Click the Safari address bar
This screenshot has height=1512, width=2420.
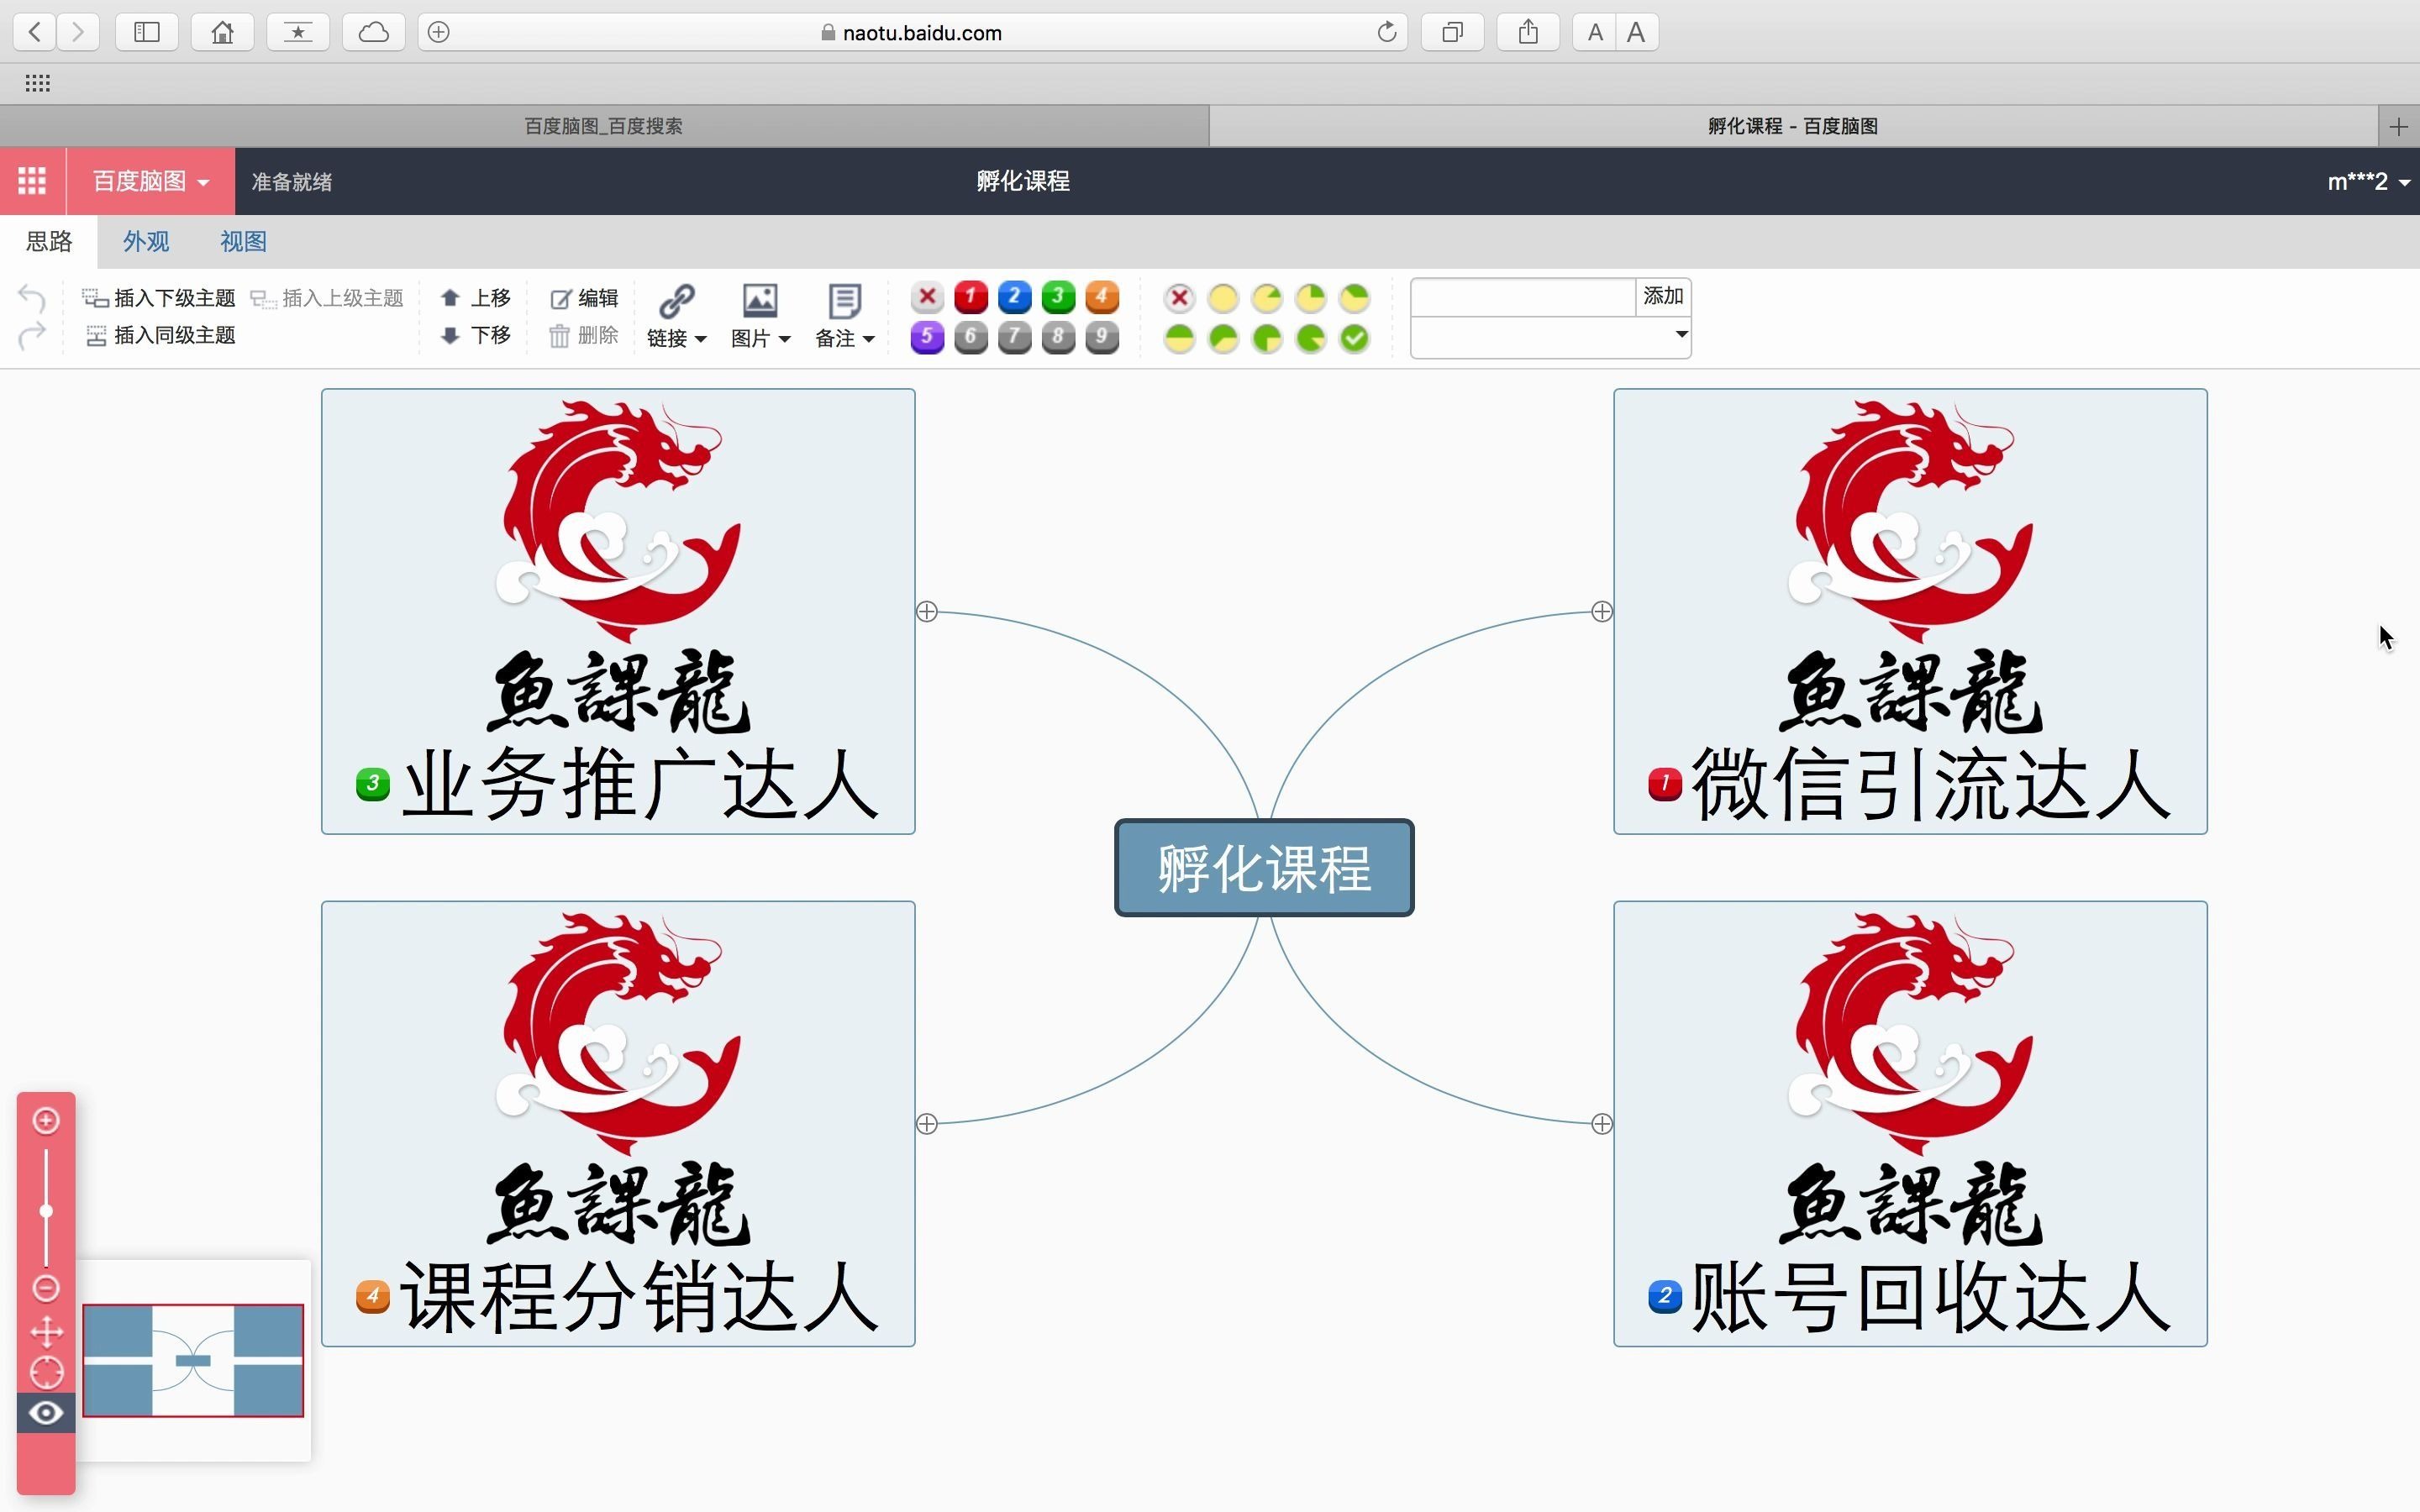[x=912, y=32]
